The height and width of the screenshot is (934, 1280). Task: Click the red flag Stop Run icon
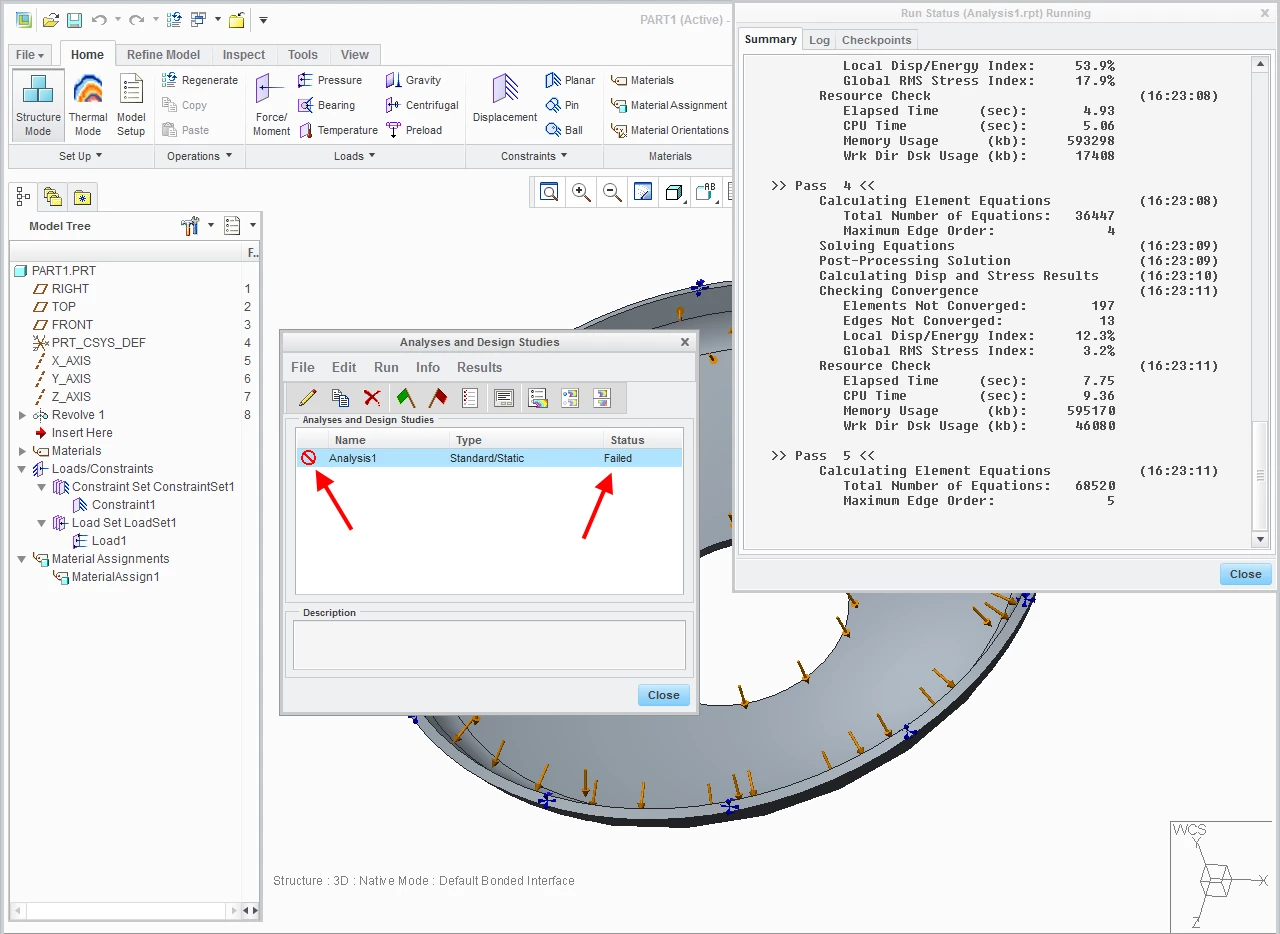tap(438, 398)
